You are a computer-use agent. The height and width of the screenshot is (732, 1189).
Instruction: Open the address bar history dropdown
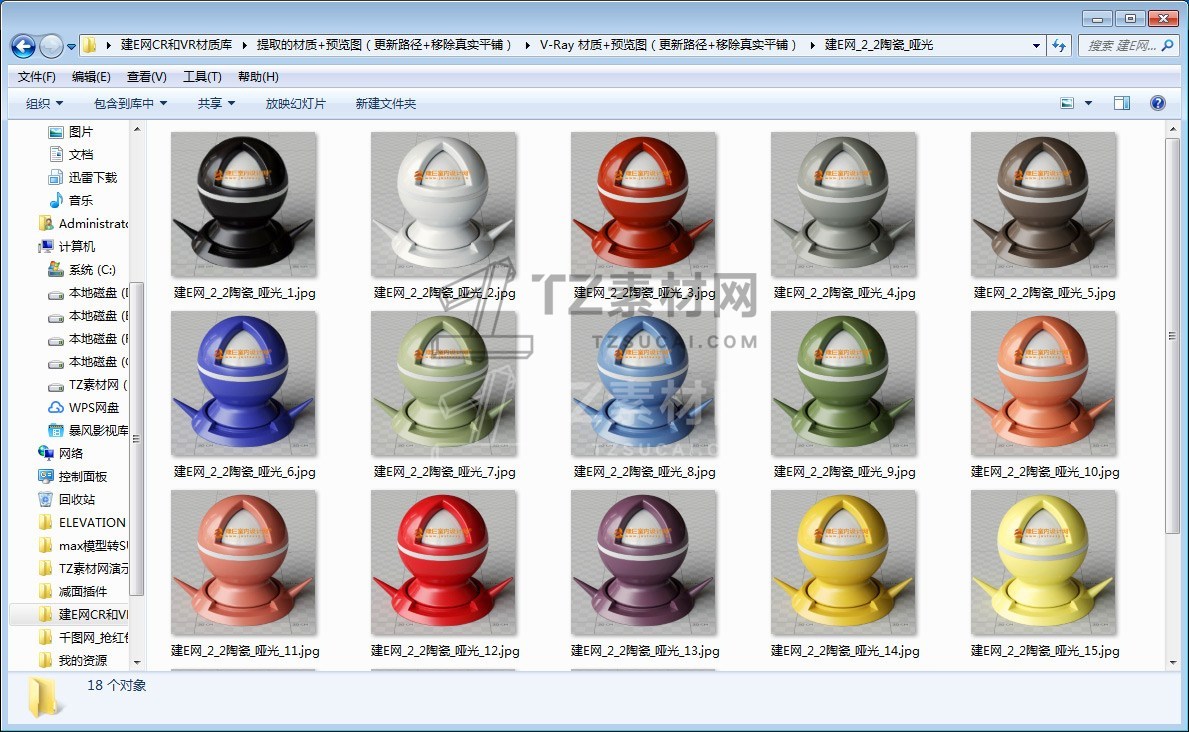tap(1036, 46)
